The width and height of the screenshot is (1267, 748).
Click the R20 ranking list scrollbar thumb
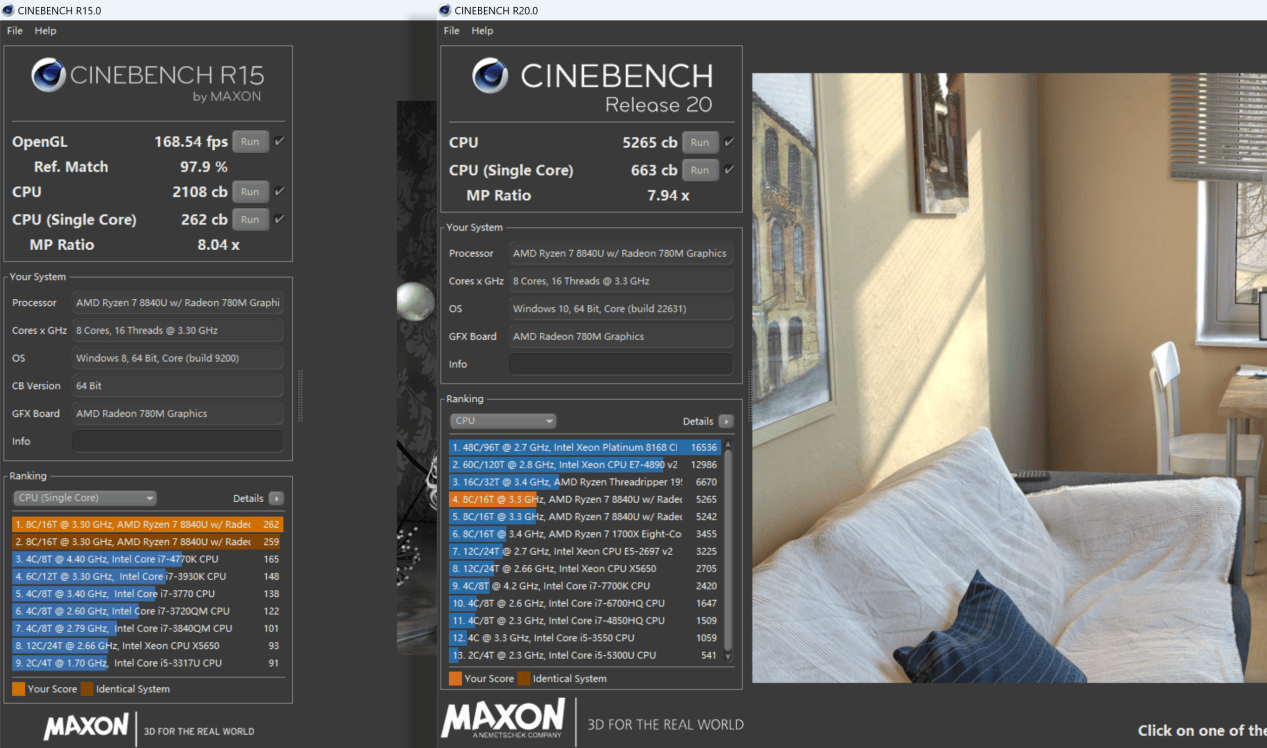[x=728, y=551]
